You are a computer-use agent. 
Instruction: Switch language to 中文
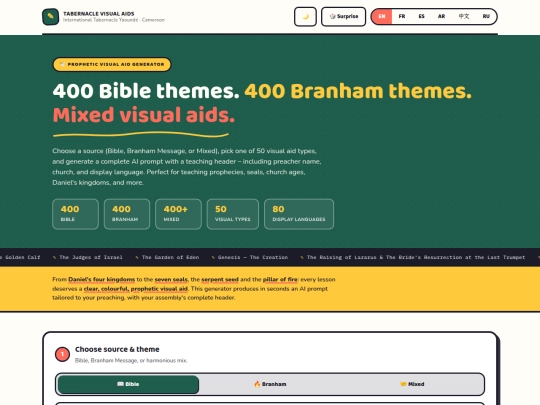pyautogui.click(x=464, y=17)
